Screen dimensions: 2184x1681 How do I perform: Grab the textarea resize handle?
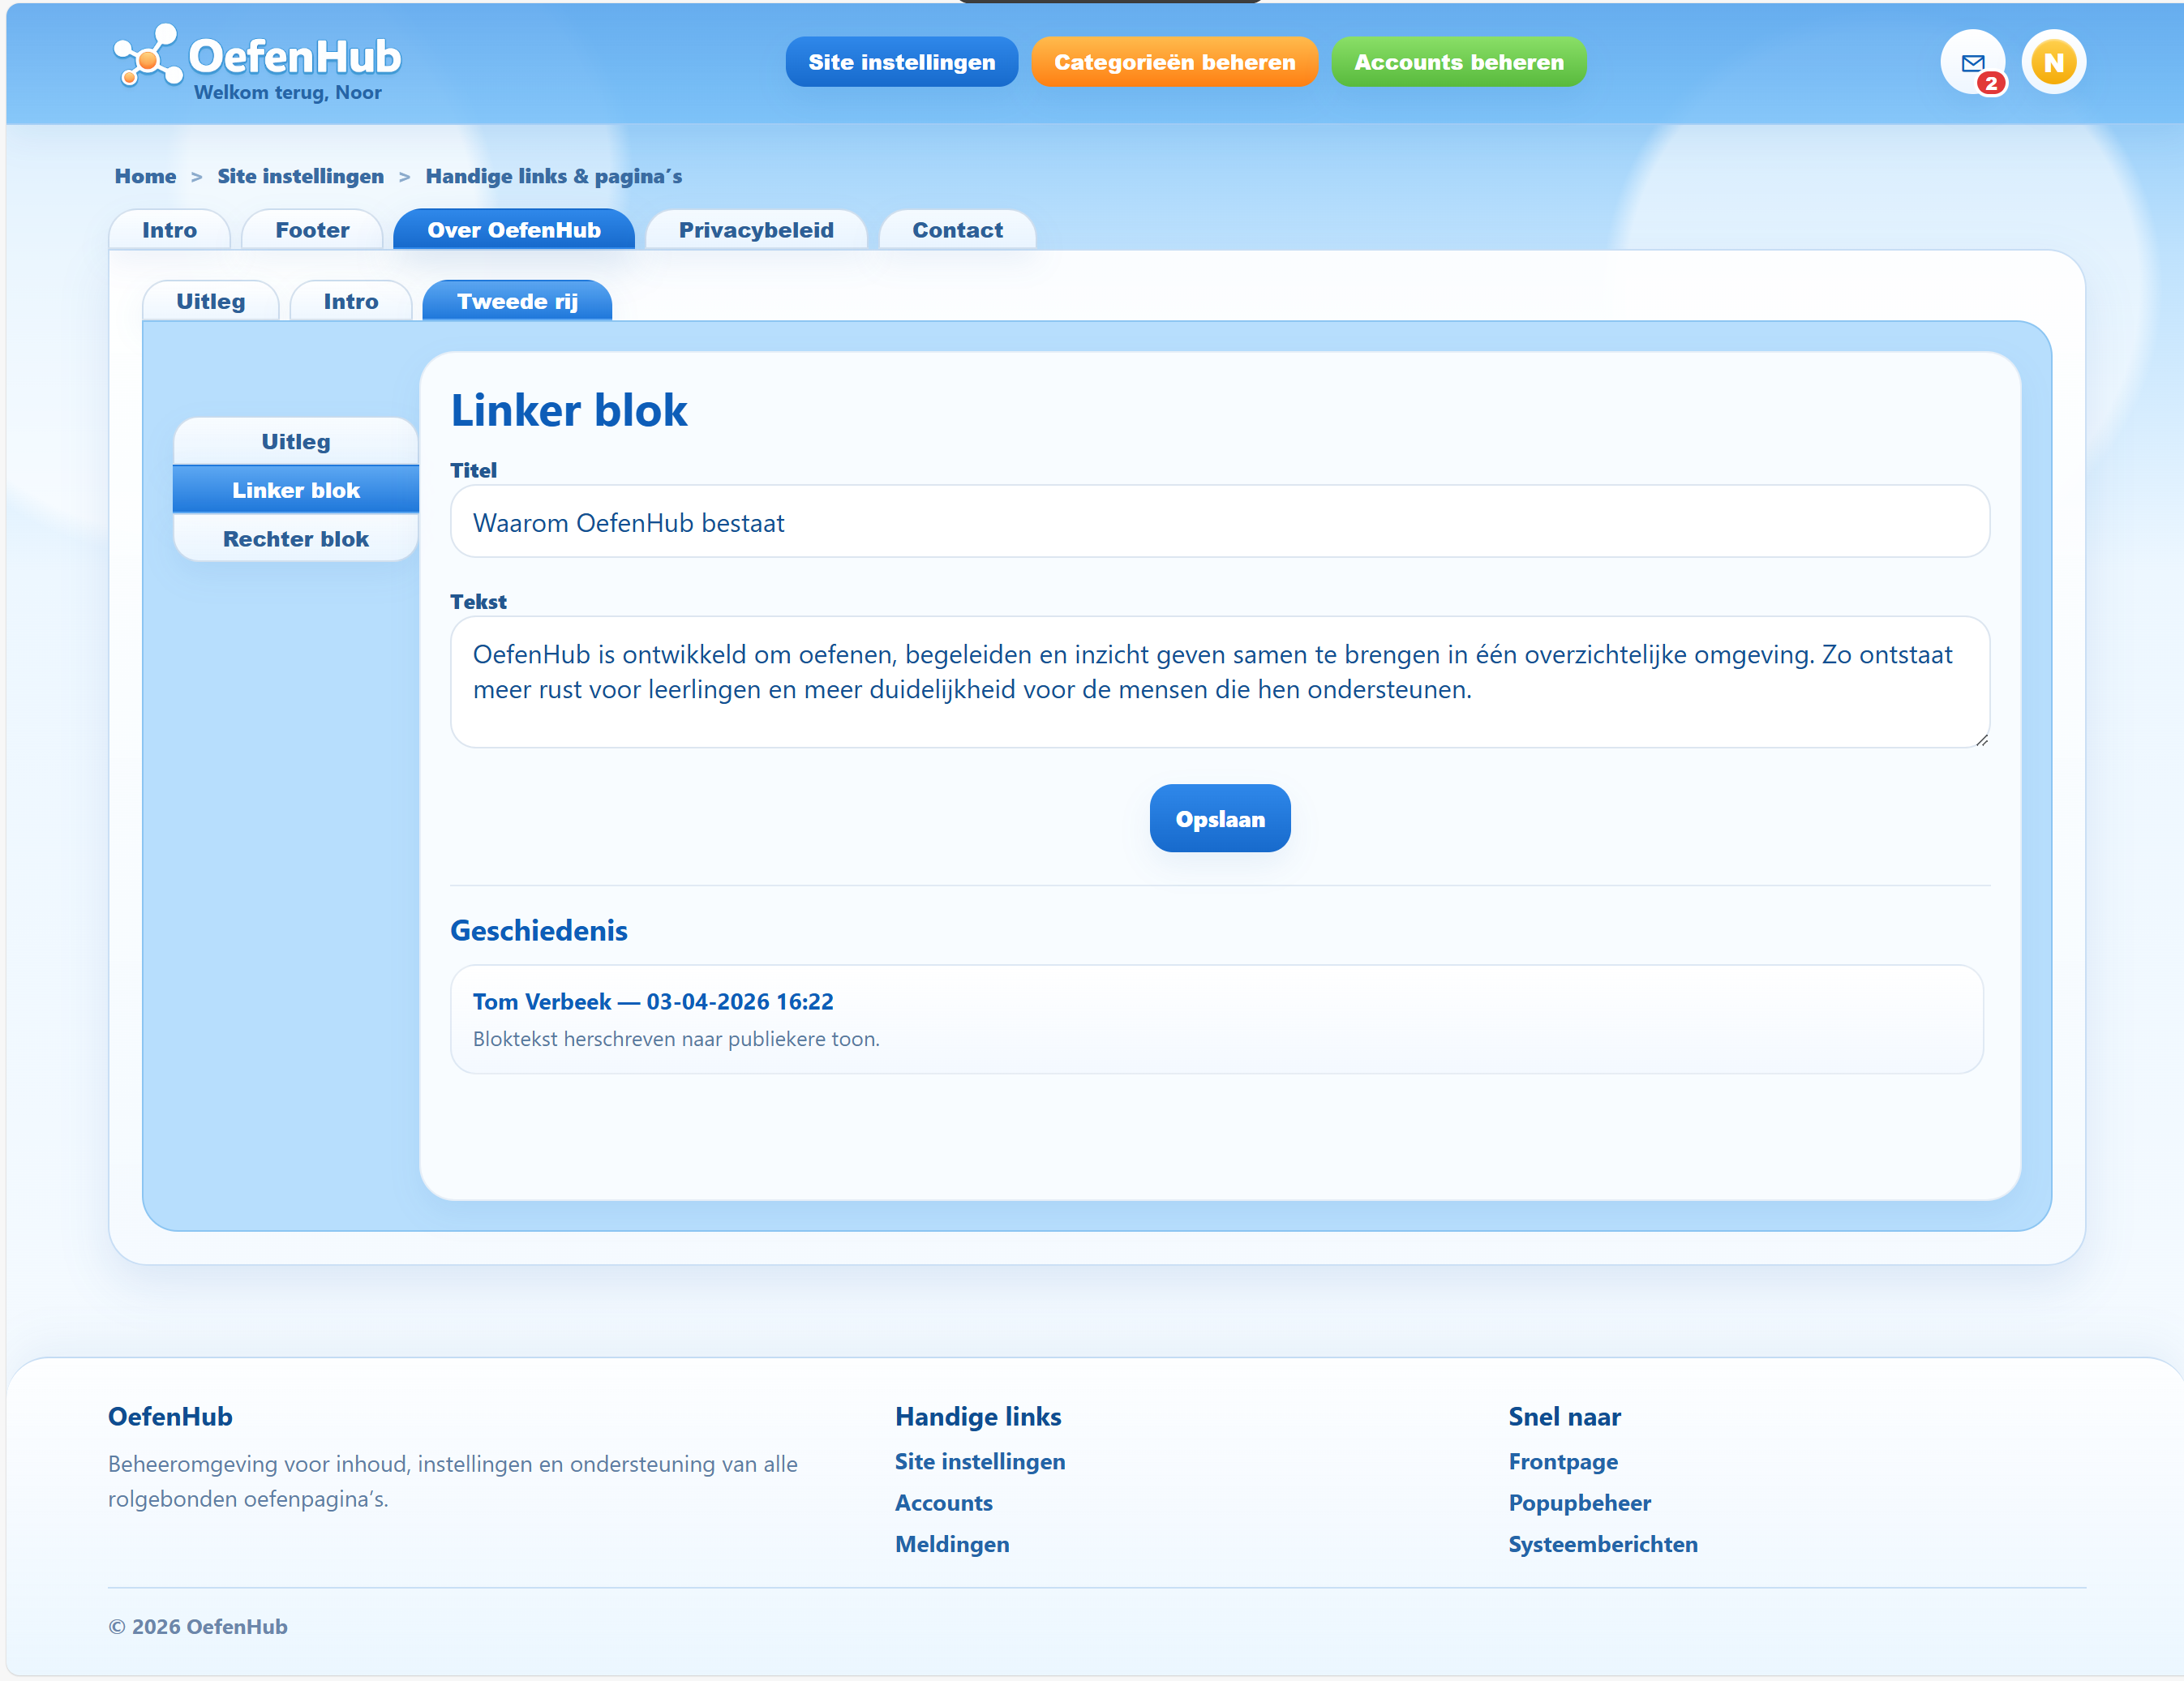point(1981,739)
